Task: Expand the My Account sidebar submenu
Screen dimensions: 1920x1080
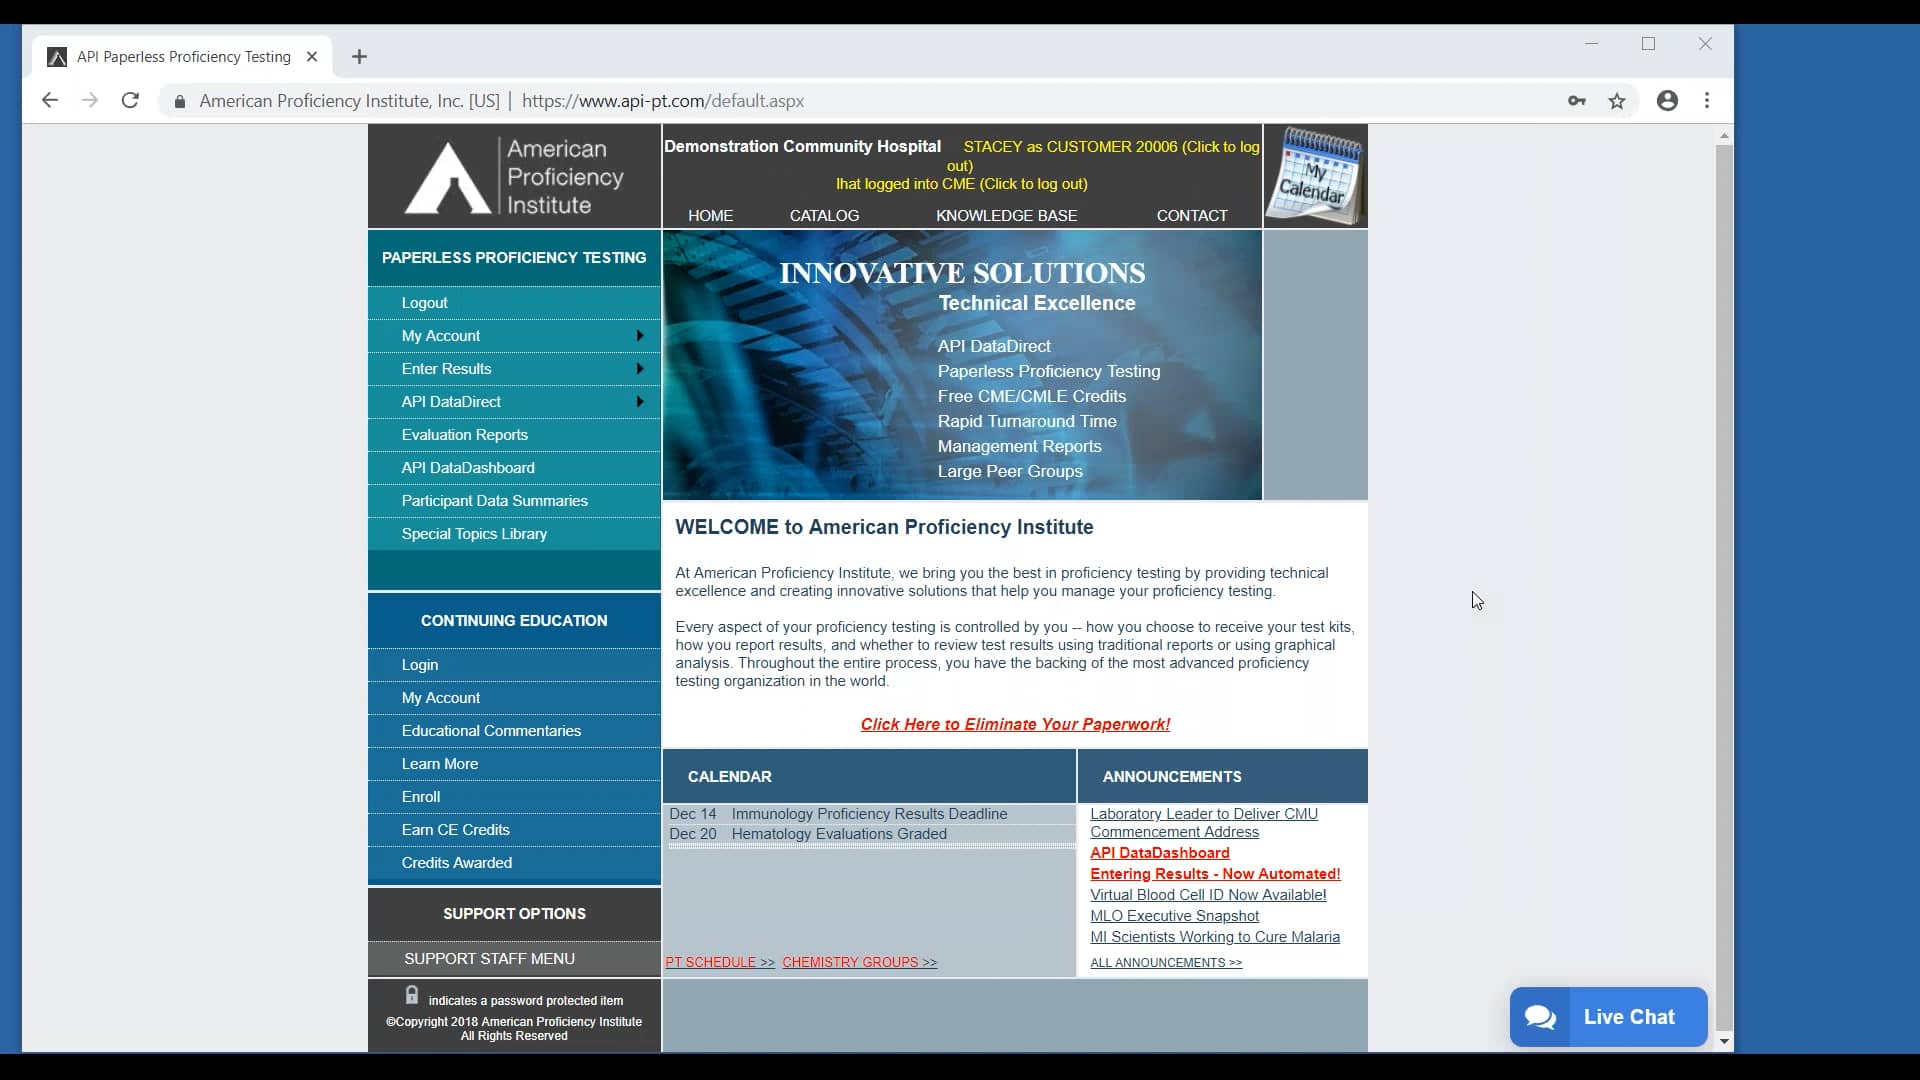Action: click(639, 335)
